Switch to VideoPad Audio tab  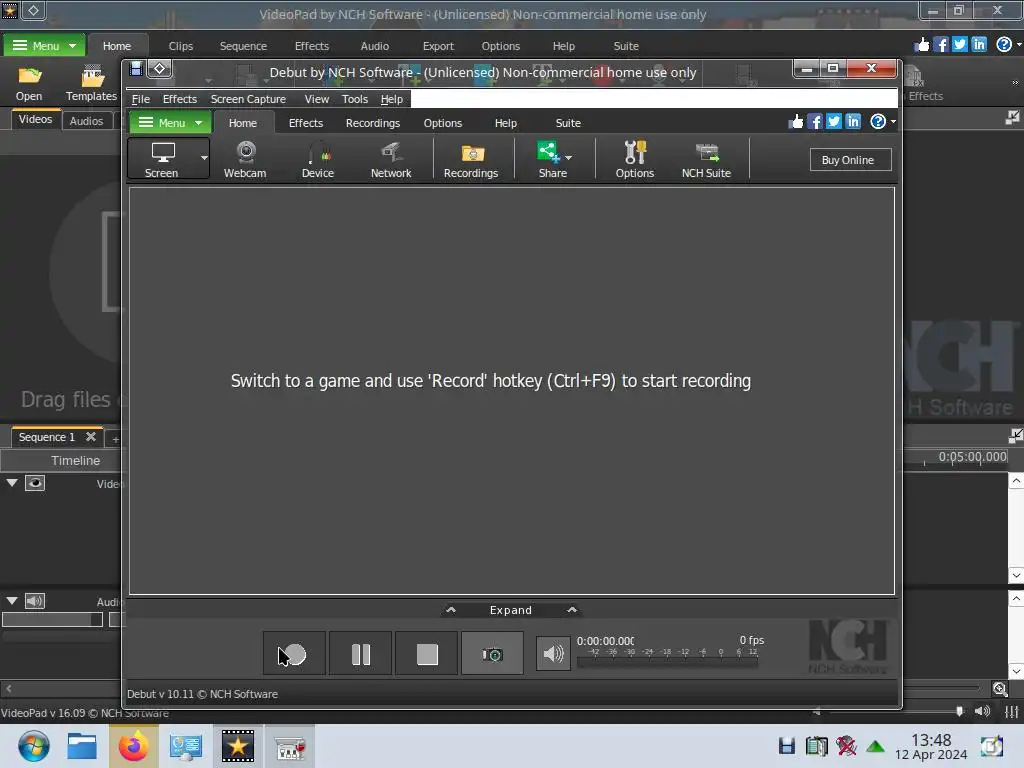coord(374,46)
